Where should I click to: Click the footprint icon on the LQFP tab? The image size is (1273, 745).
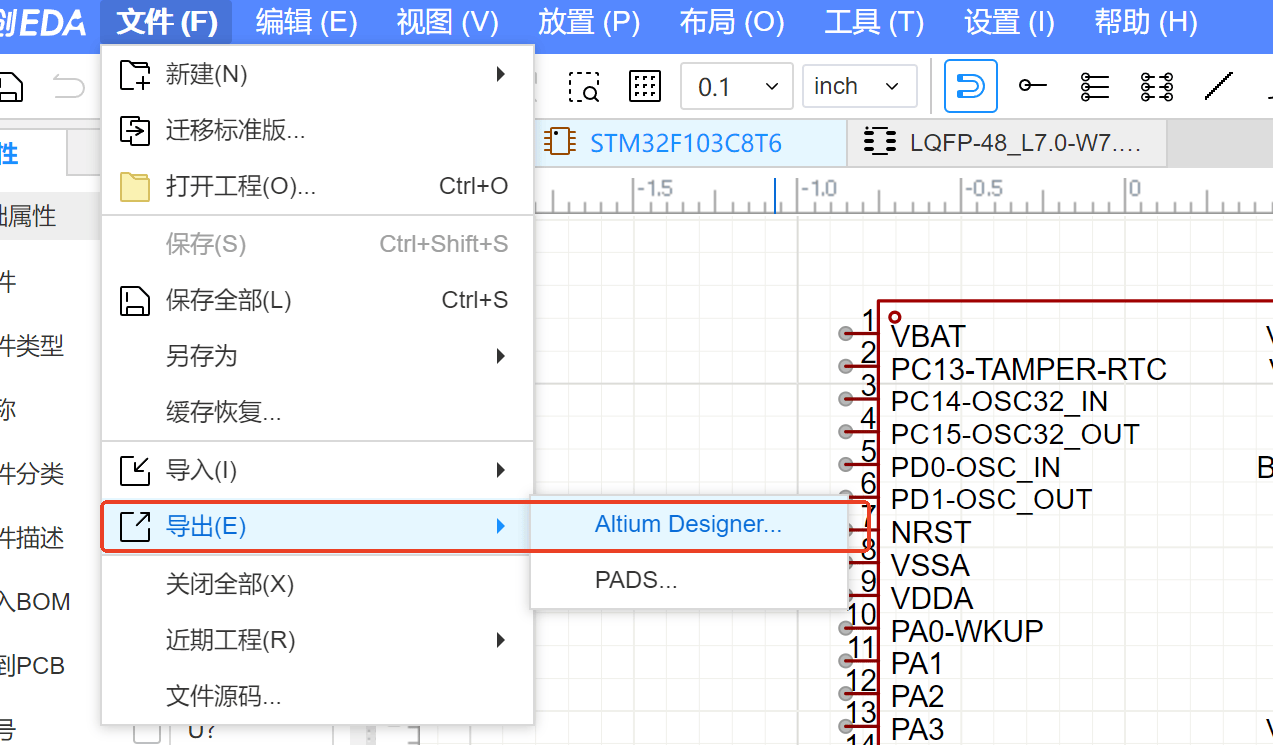coord(879,142)
